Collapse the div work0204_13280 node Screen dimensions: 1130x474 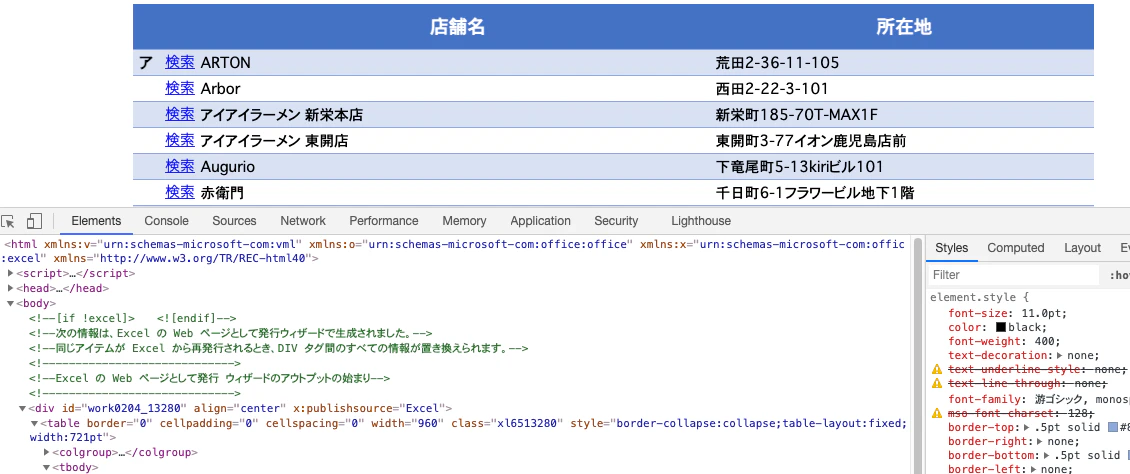pyautogui.click(x=22, y=408)
